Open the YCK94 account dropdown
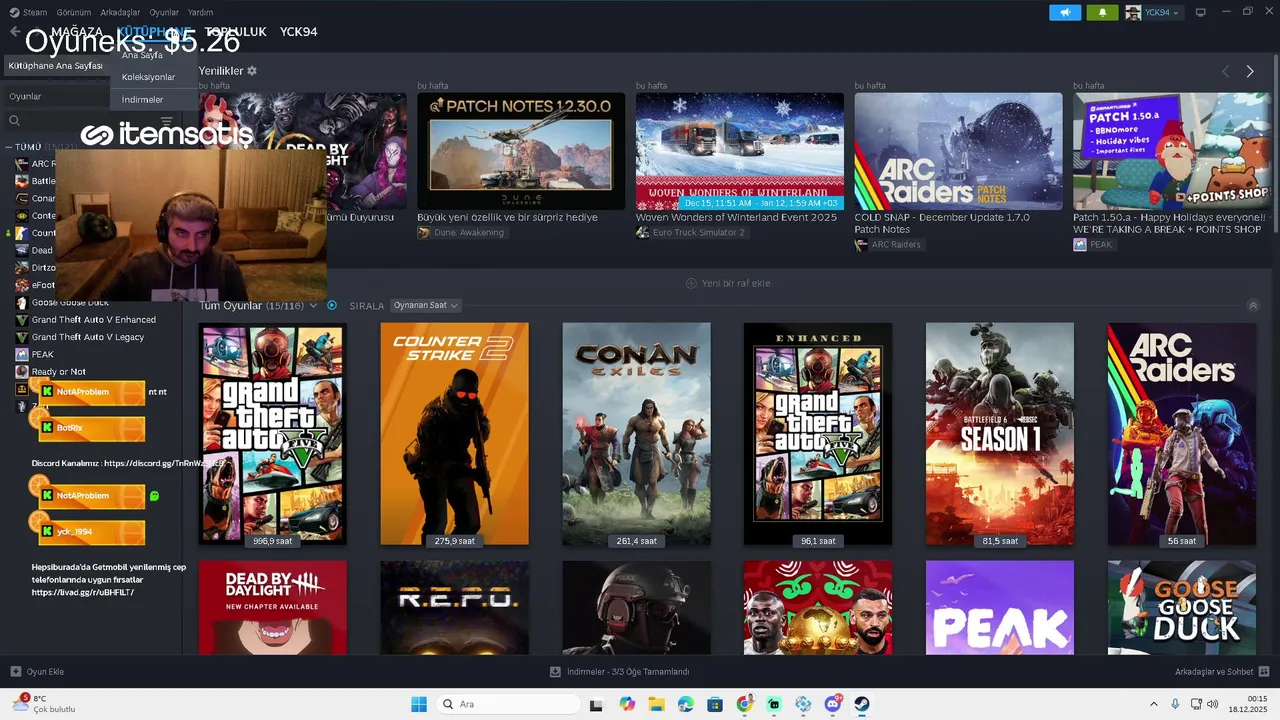This screenshot has height=720, width=1280. [1153, 13]
